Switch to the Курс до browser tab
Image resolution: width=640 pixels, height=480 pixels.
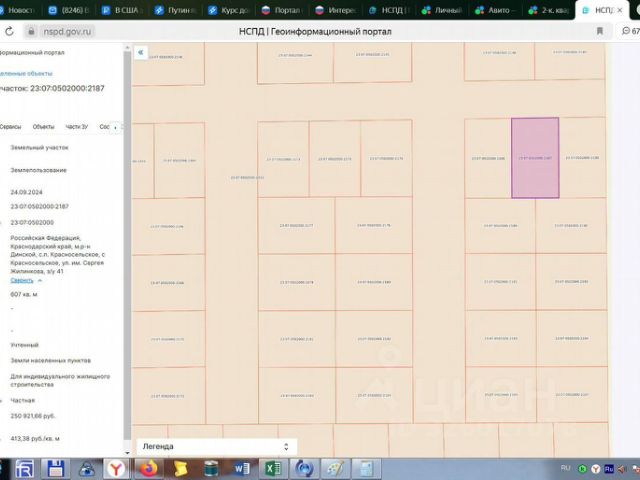229,11
